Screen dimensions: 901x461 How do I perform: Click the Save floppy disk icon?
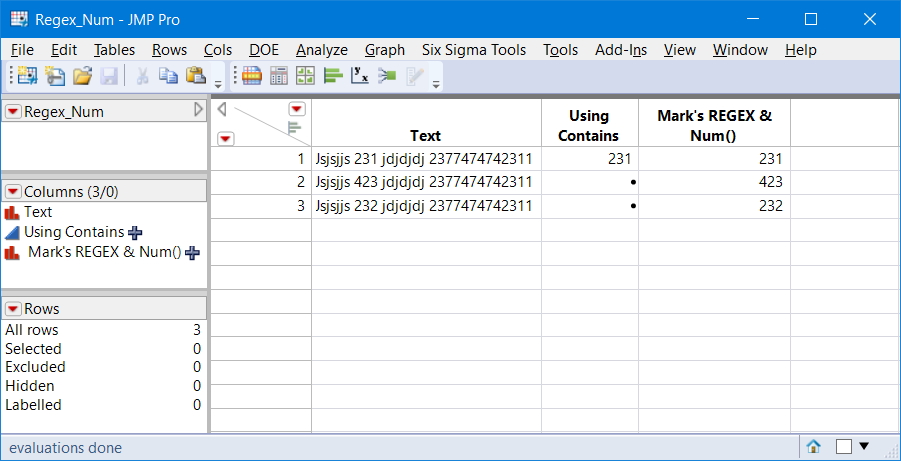(109, 76)
